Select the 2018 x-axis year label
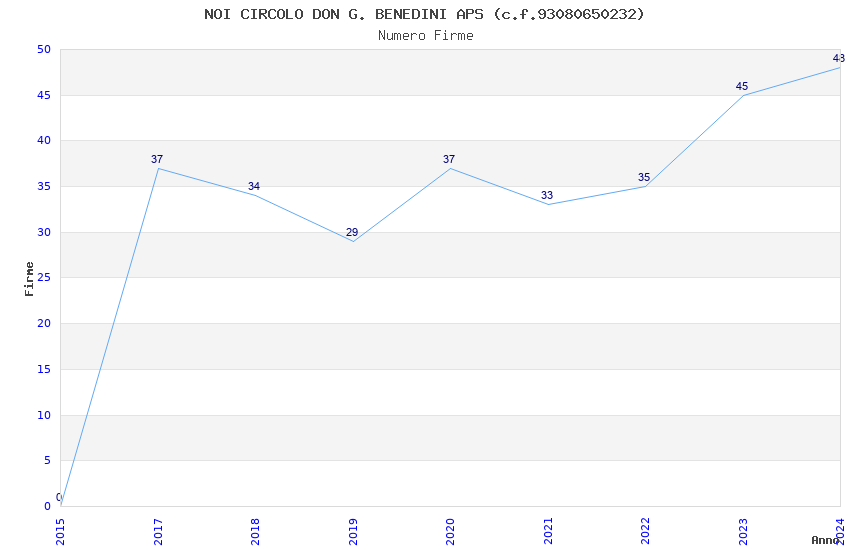The width and height of the screenshot is (850, 550). pyautogui.click(x=255, y=532)
